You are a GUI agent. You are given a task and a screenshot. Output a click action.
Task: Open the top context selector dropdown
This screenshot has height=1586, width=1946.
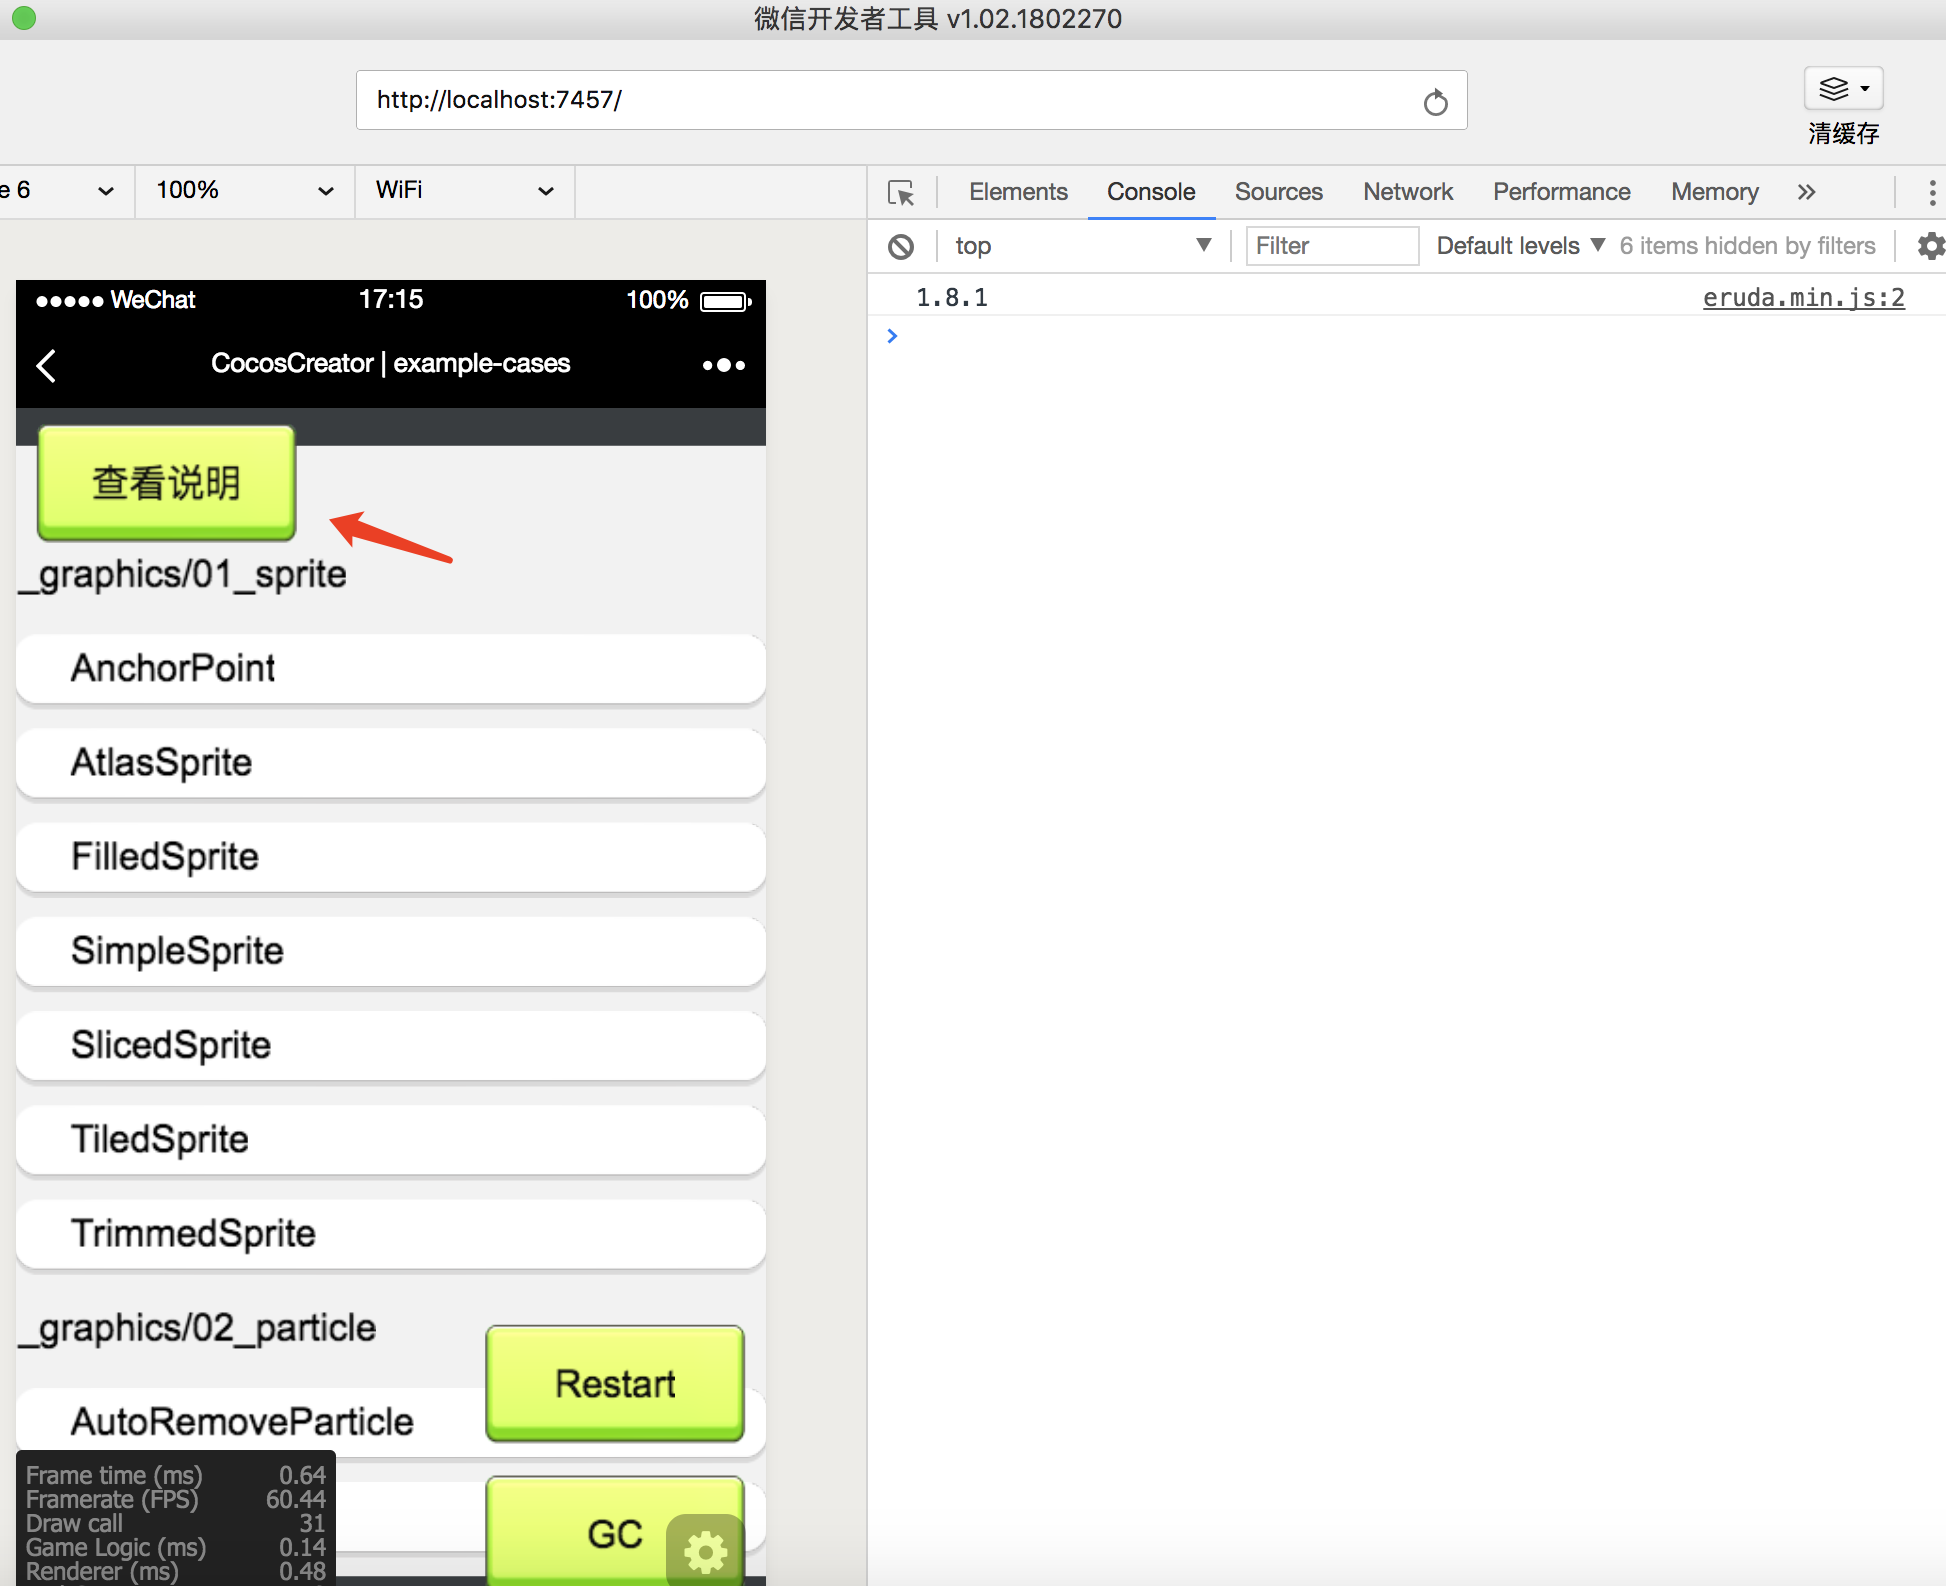(1082, 246)
